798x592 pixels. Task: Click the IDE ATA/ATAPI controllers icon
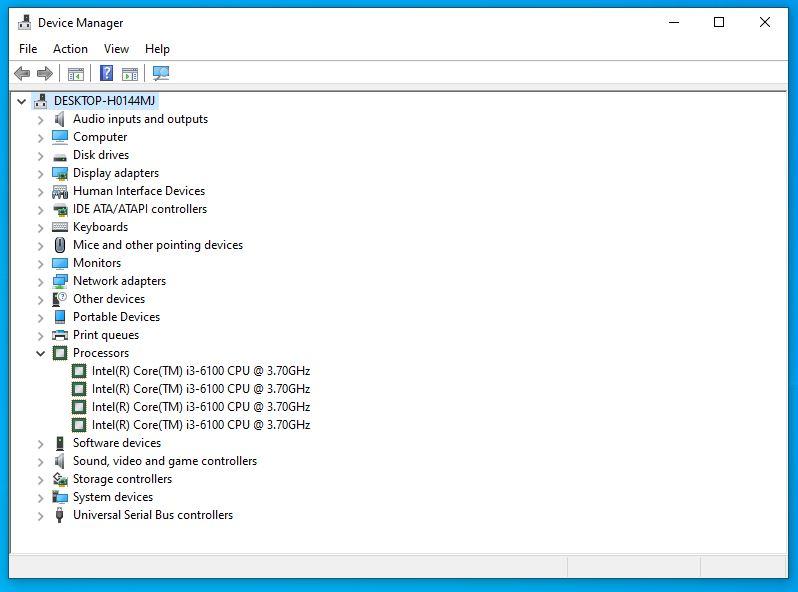pos(60,209)
